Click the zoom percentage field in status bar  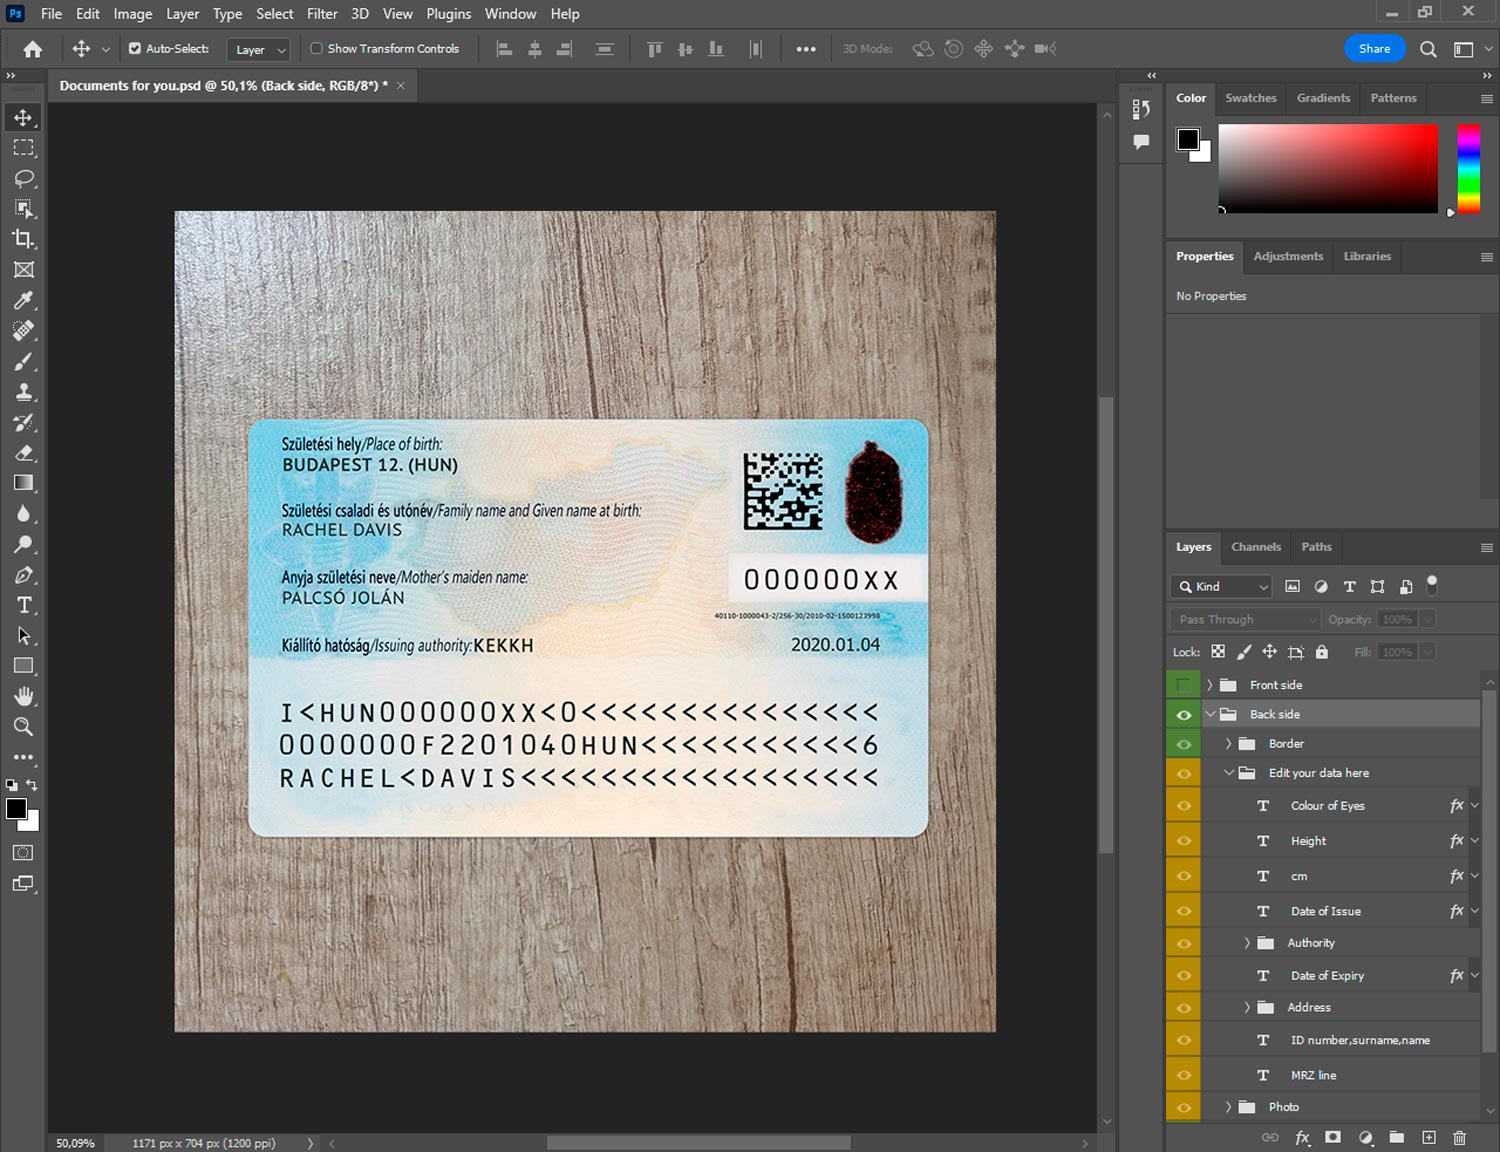coord(76,1143)
